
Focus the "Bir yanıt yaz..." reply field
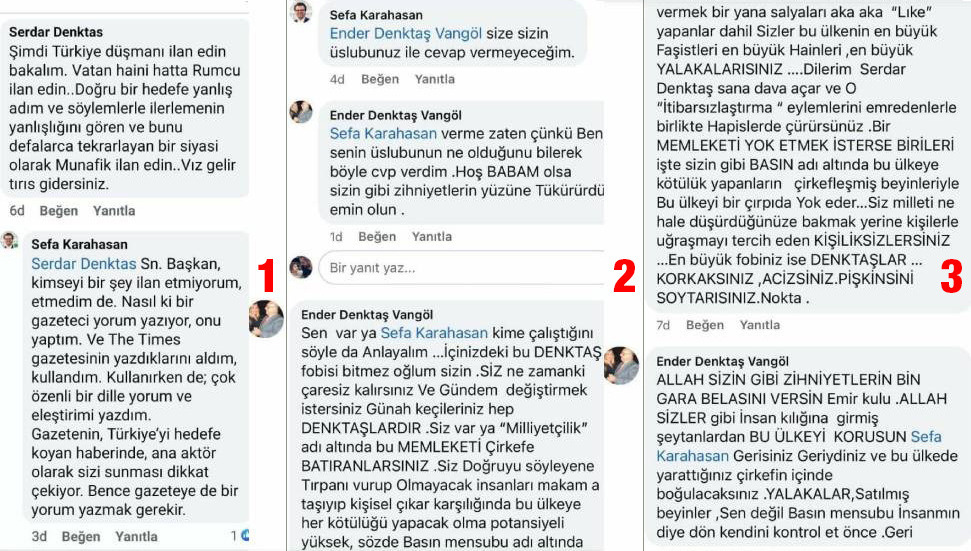(462, 267)
